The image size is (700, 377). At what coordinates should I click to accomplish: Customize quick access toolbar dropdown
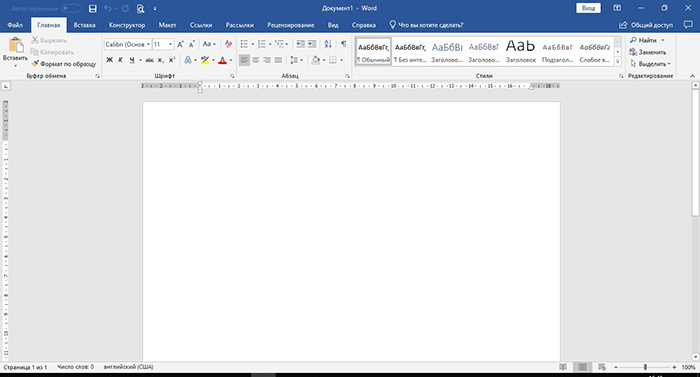coord(155,8)
